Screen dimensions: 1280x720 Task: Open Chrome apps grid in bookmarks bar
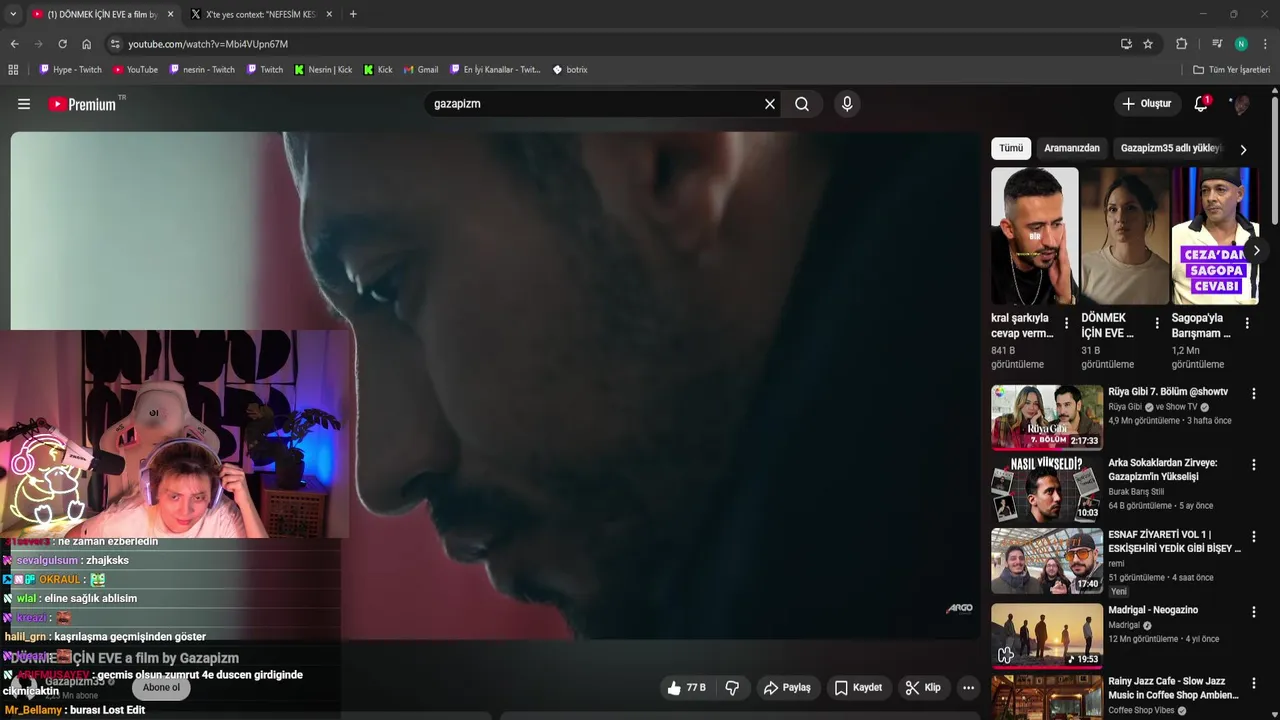(x=13, y=70)
